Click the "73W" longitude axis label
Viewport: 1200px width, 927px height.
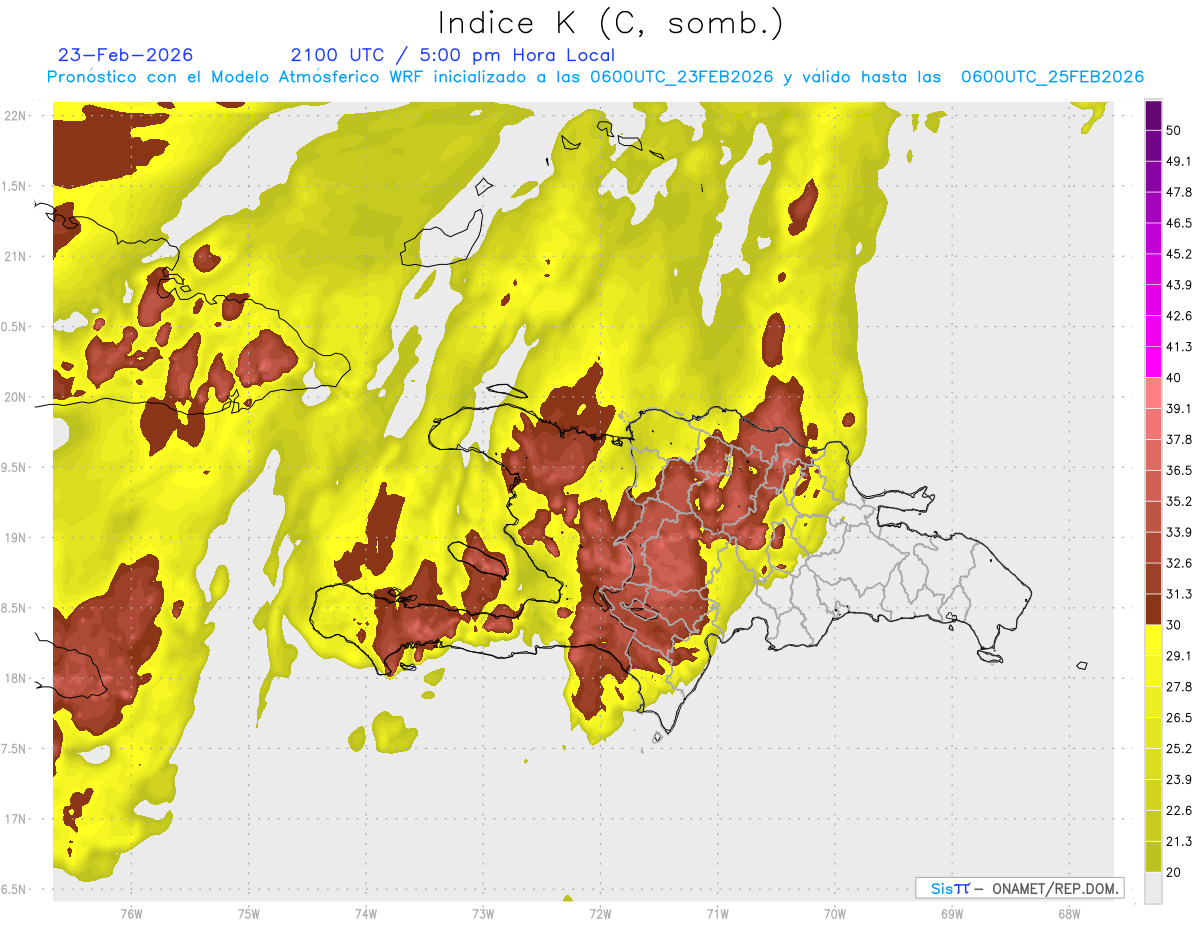483,913
